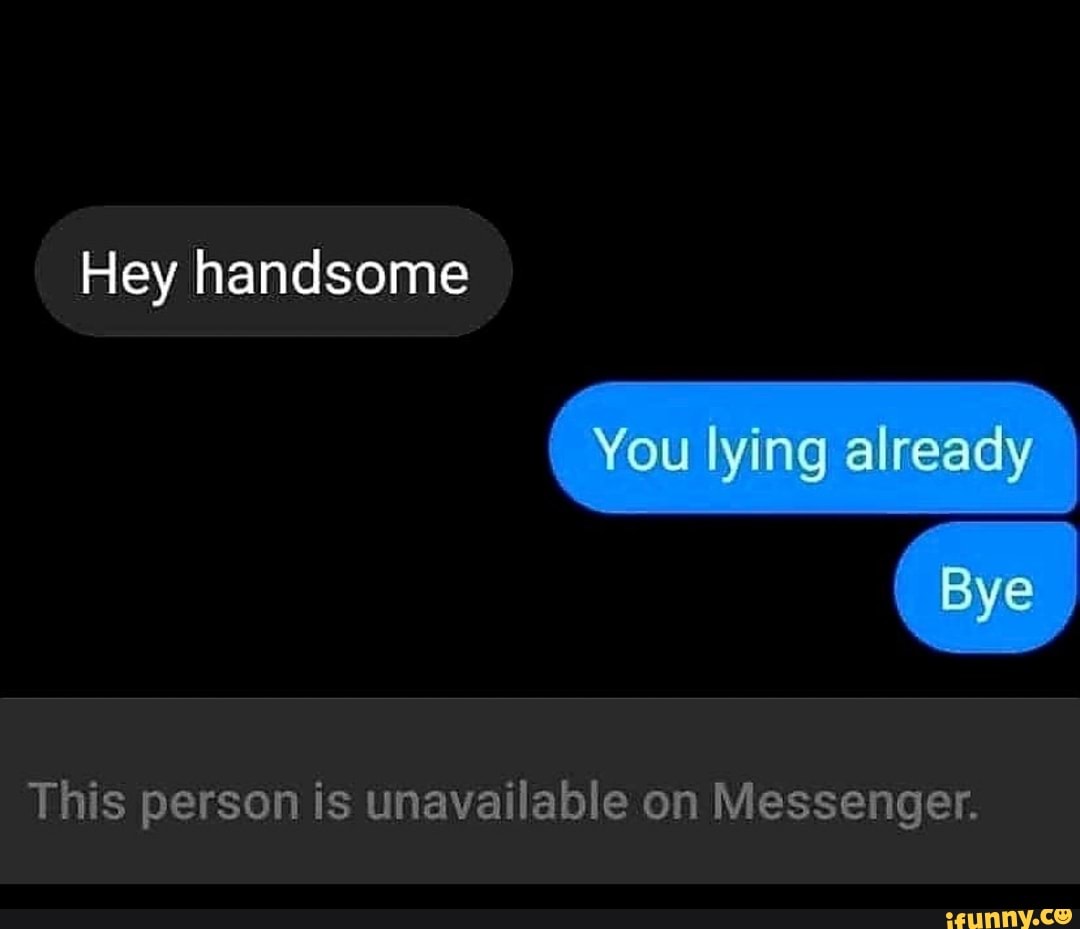1080x929 pixels.
Task: Click the word "You" in the blue bubble
Action: pos(643,450)
